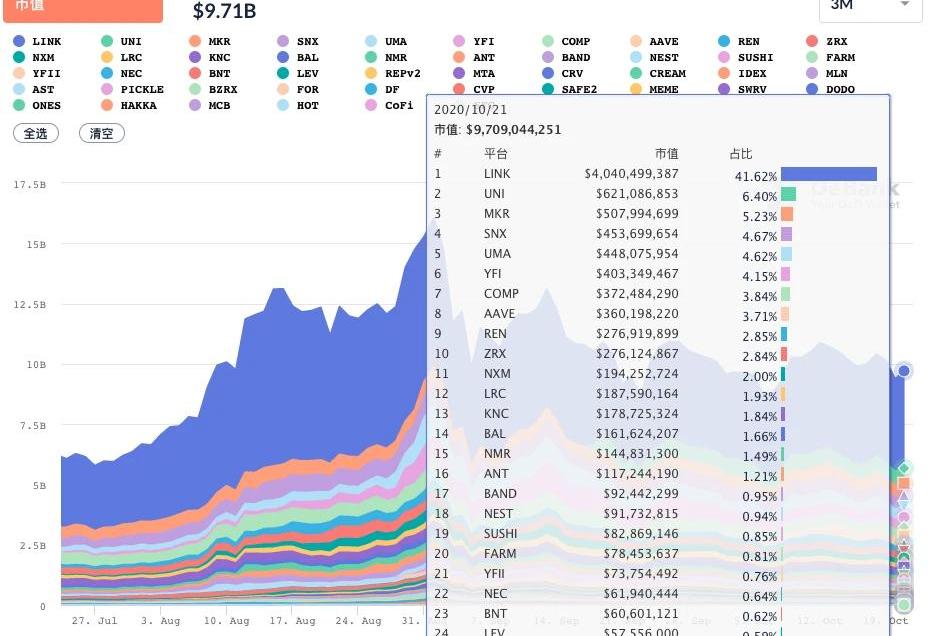Toggle the CREAM legend item
This screenshot has width=934, height=636.
point(667,74)
